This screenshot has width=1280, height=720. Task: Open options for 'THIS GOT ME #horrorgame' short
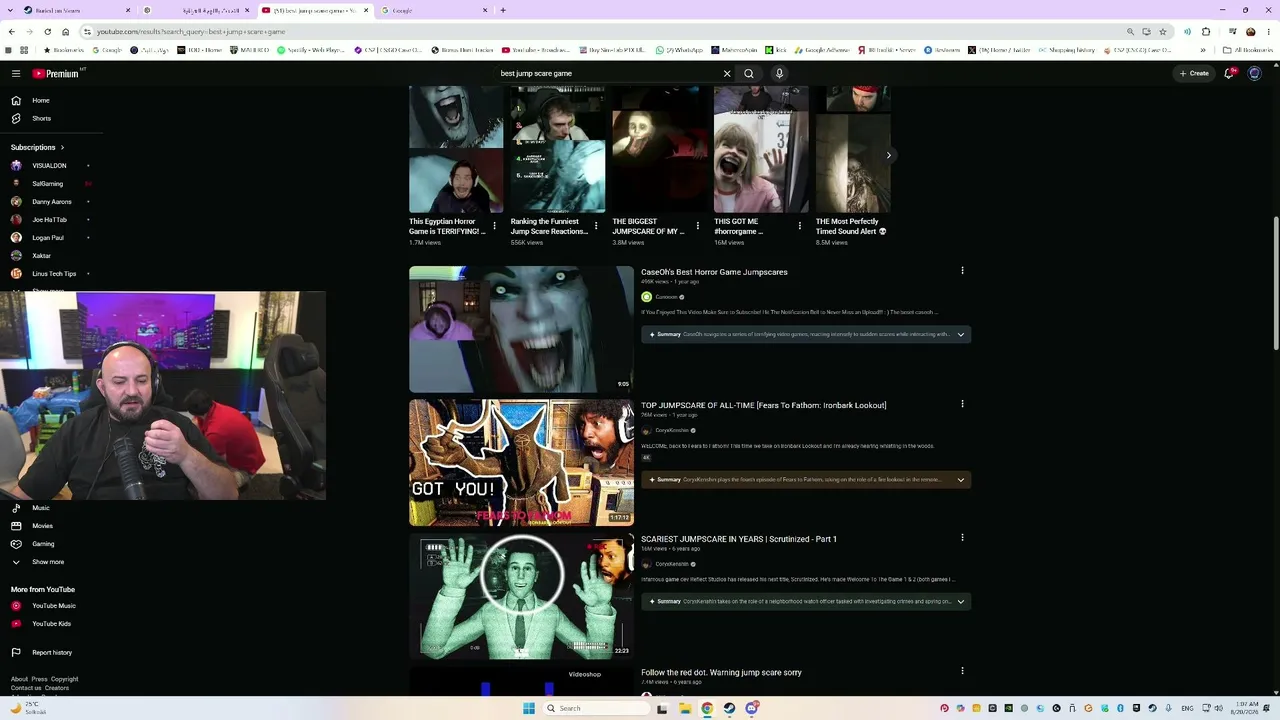pyautogui.click(x=800, y=226)
